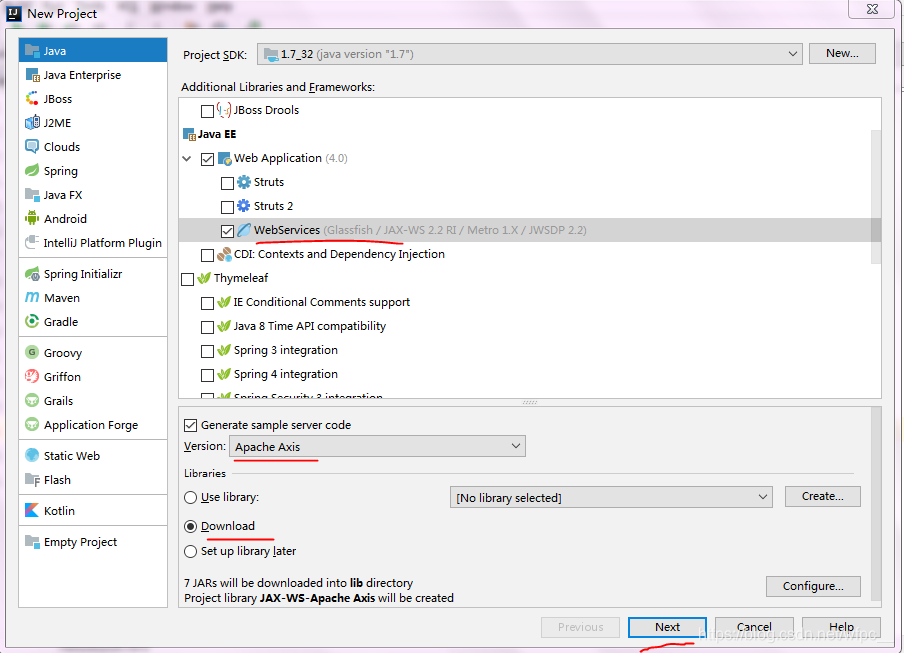Uncheck the Web Application checkbox

click(x=207, y=158)
